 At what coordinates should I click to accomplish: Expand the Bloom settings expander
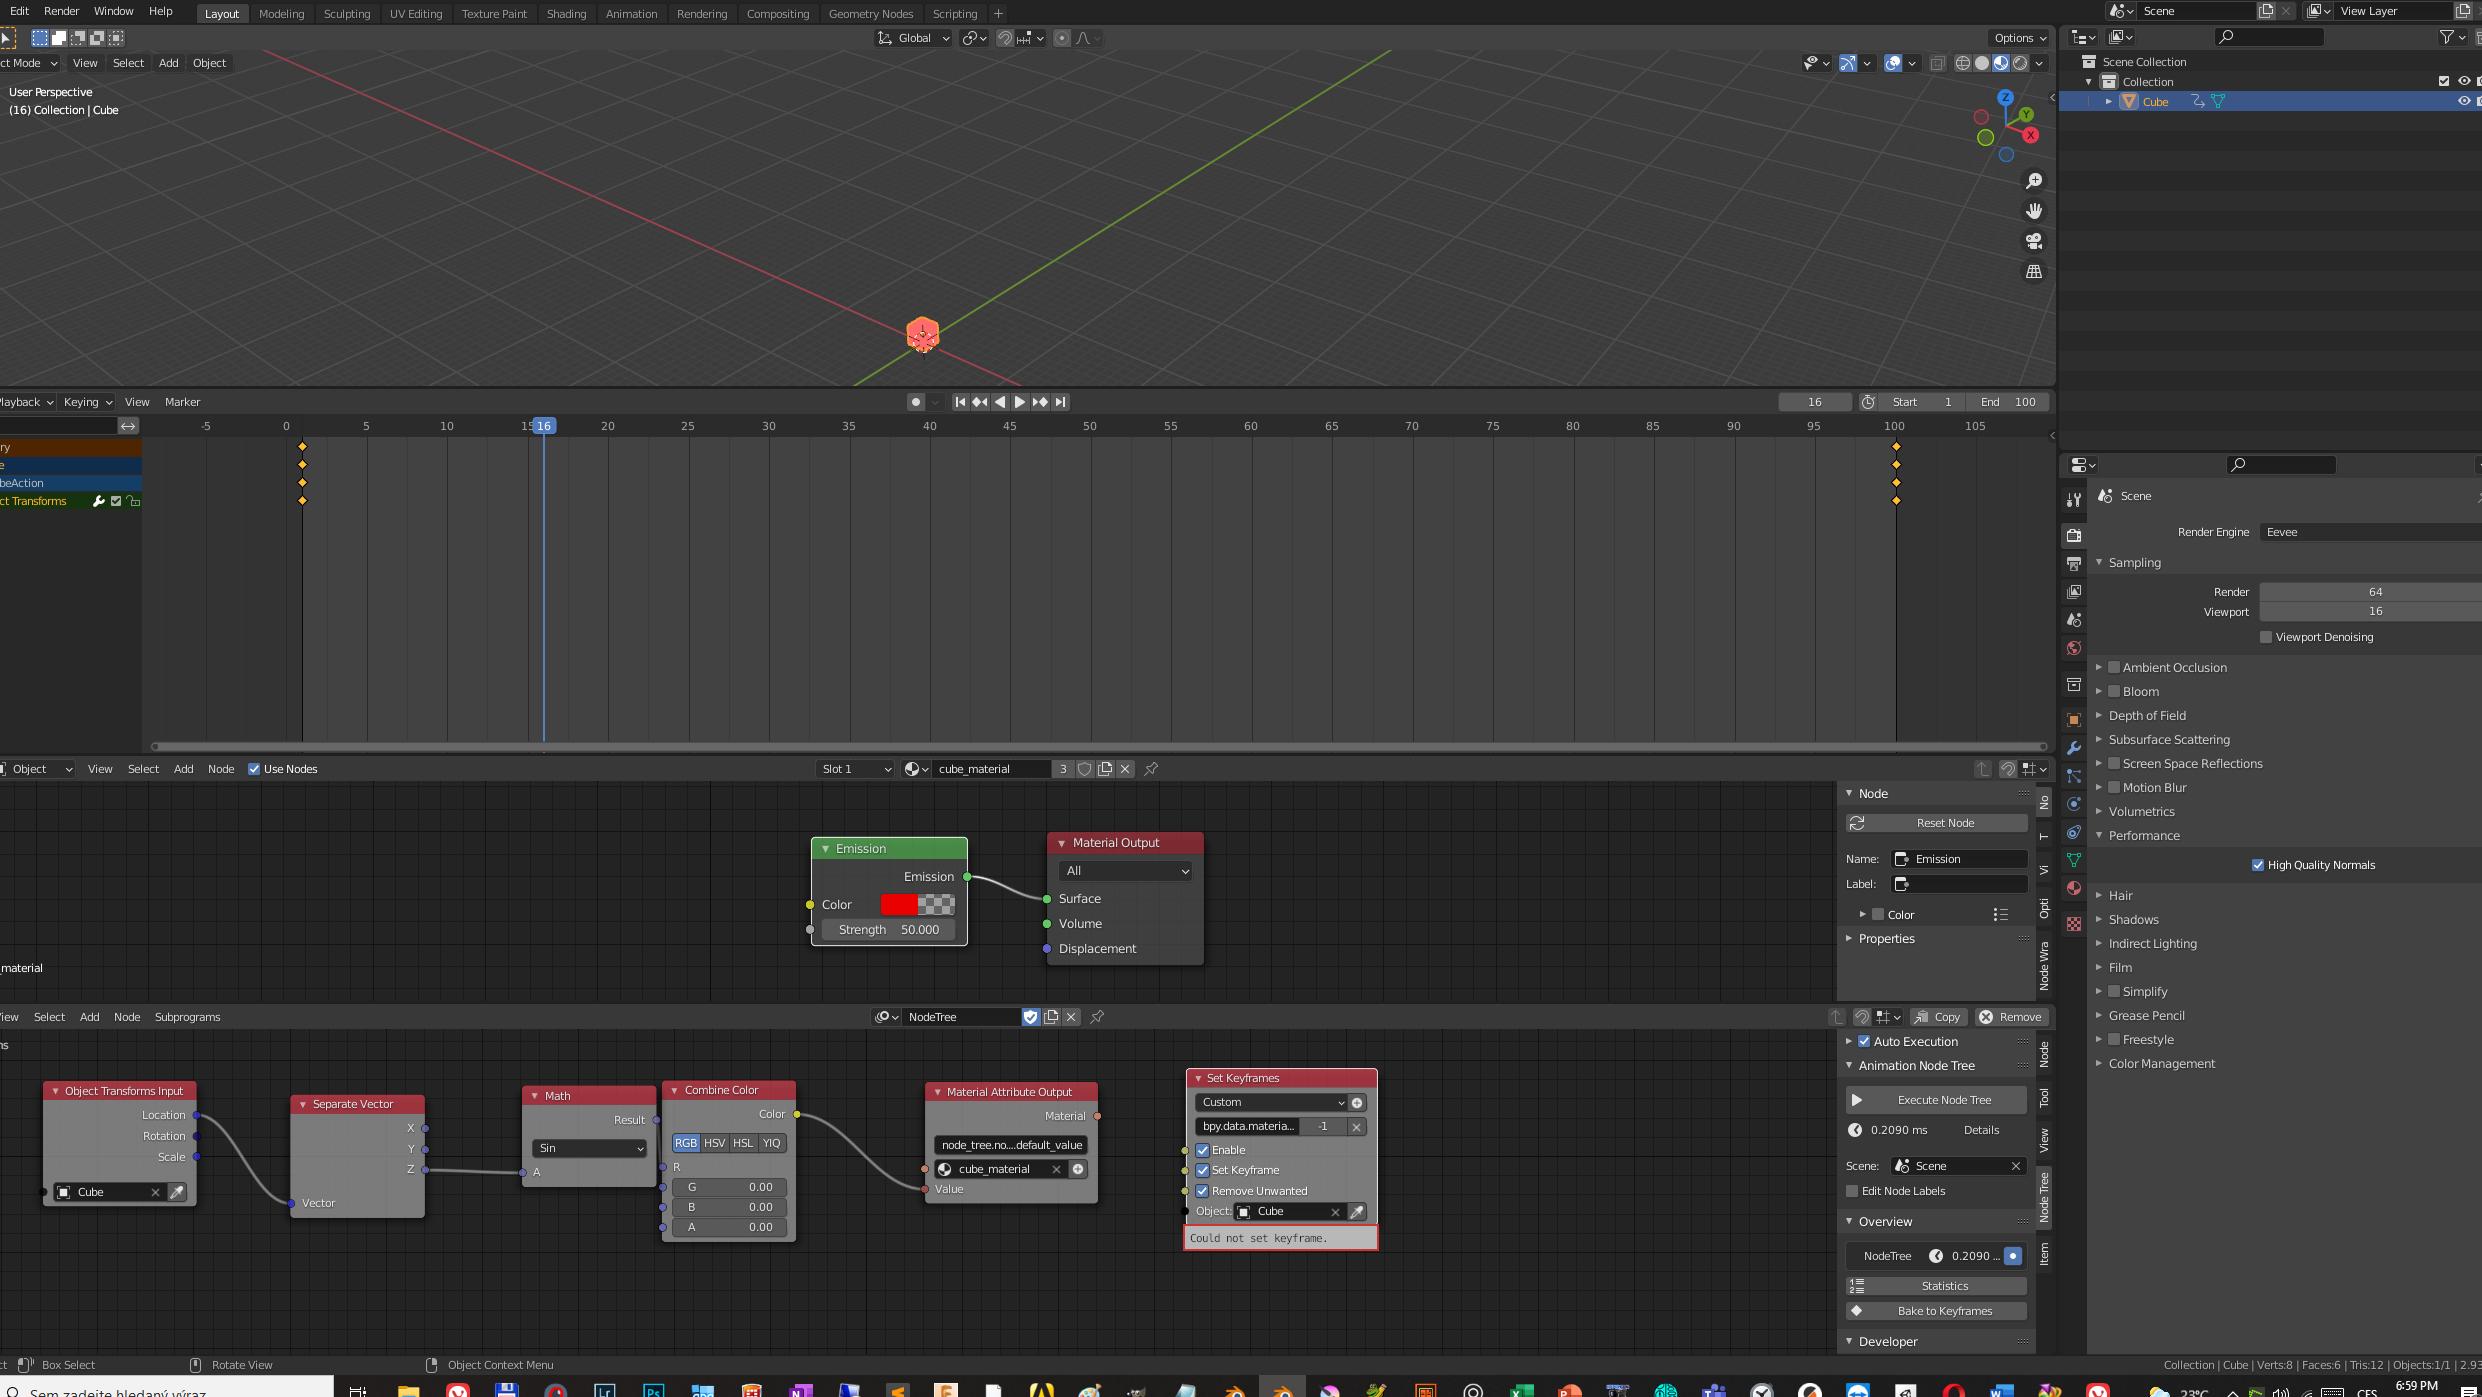(2100, 690)
